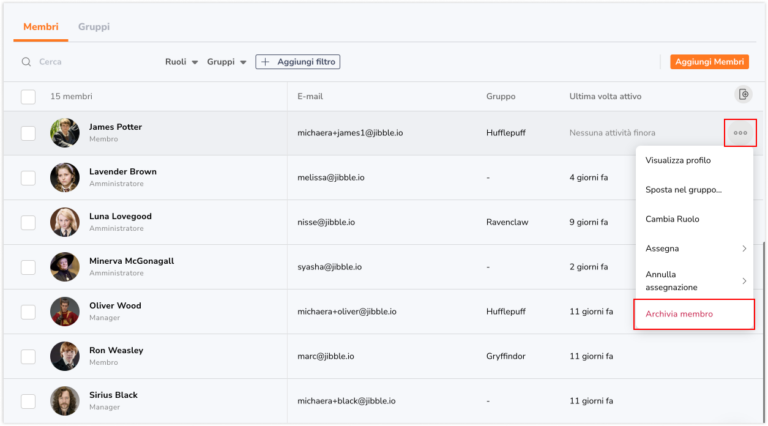Click Minerva McGonagall's avatar
This screenshot has height=426, width=768.
tap(65, 267)
